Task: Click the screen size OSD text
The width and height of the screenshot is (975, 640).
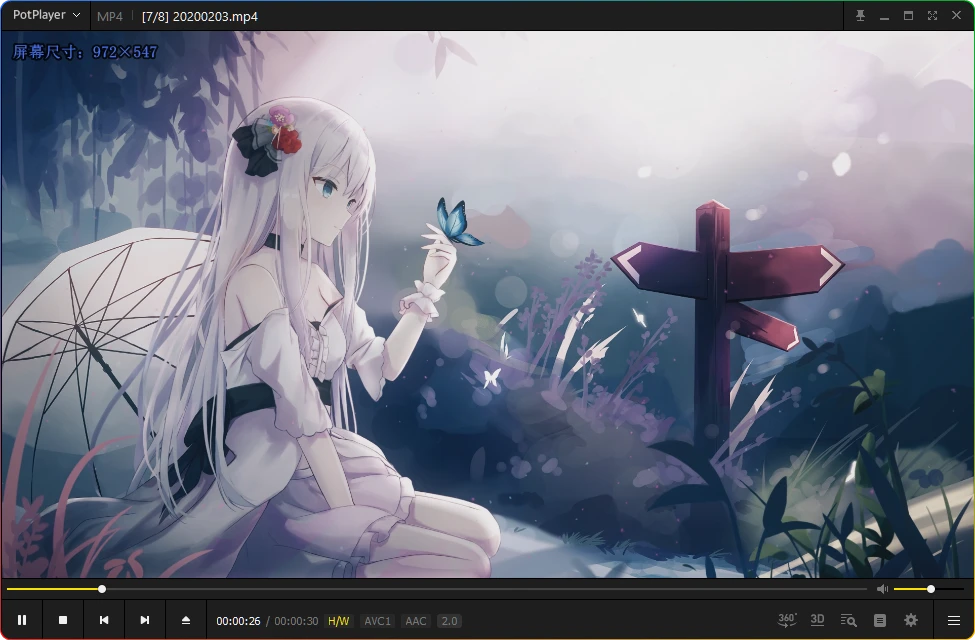Action: click(85, 52)
